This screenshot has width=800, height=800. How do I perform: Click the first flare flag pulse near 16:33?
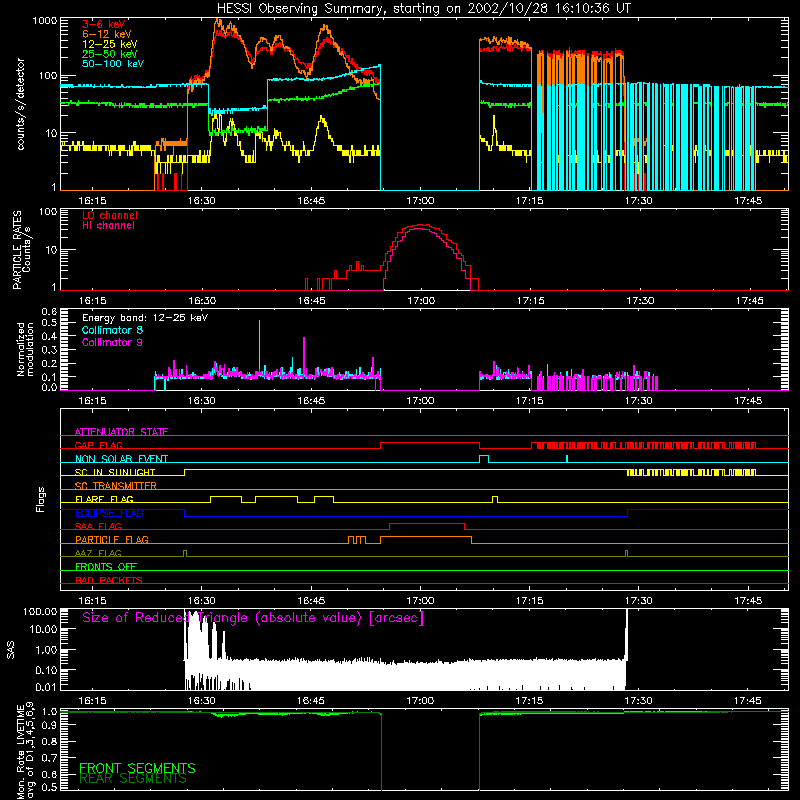226,497
